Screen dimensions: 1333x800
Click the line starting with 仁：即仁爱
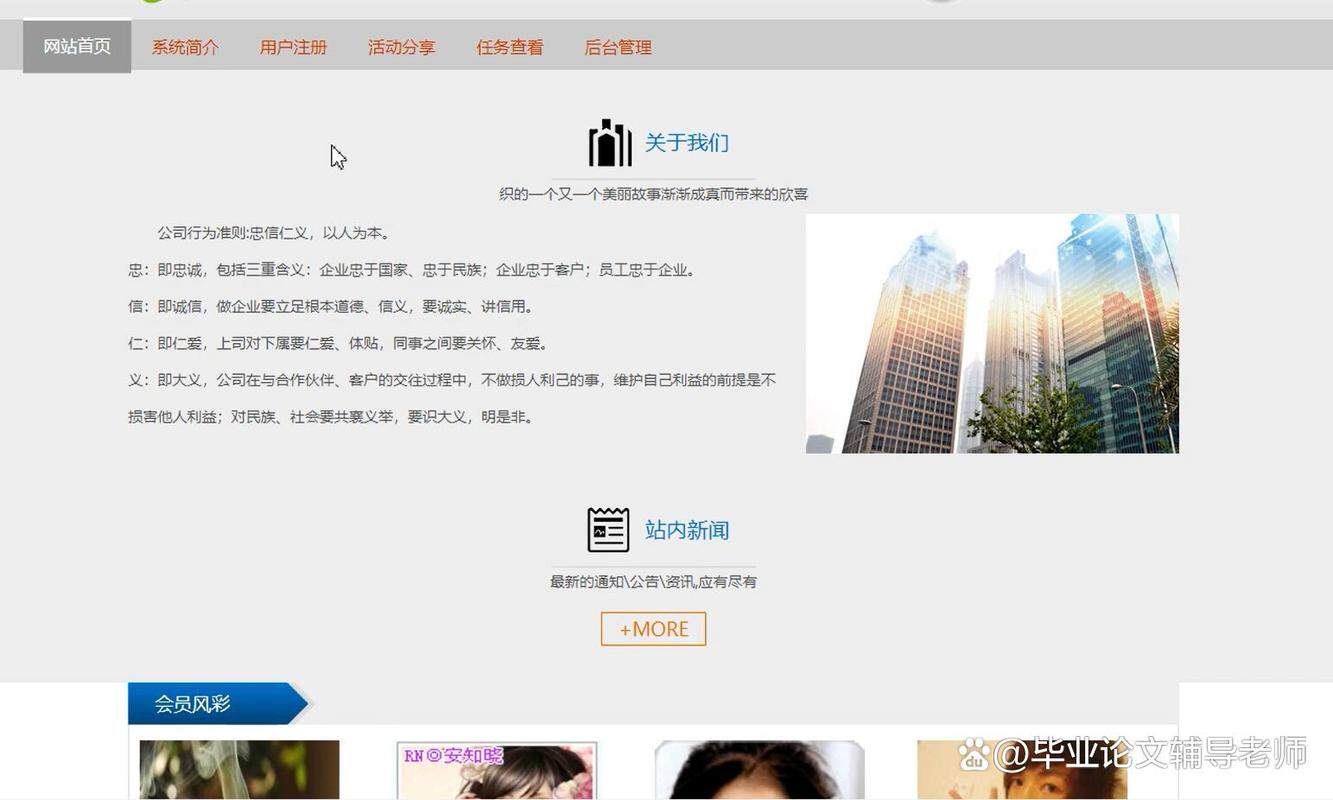338,343
